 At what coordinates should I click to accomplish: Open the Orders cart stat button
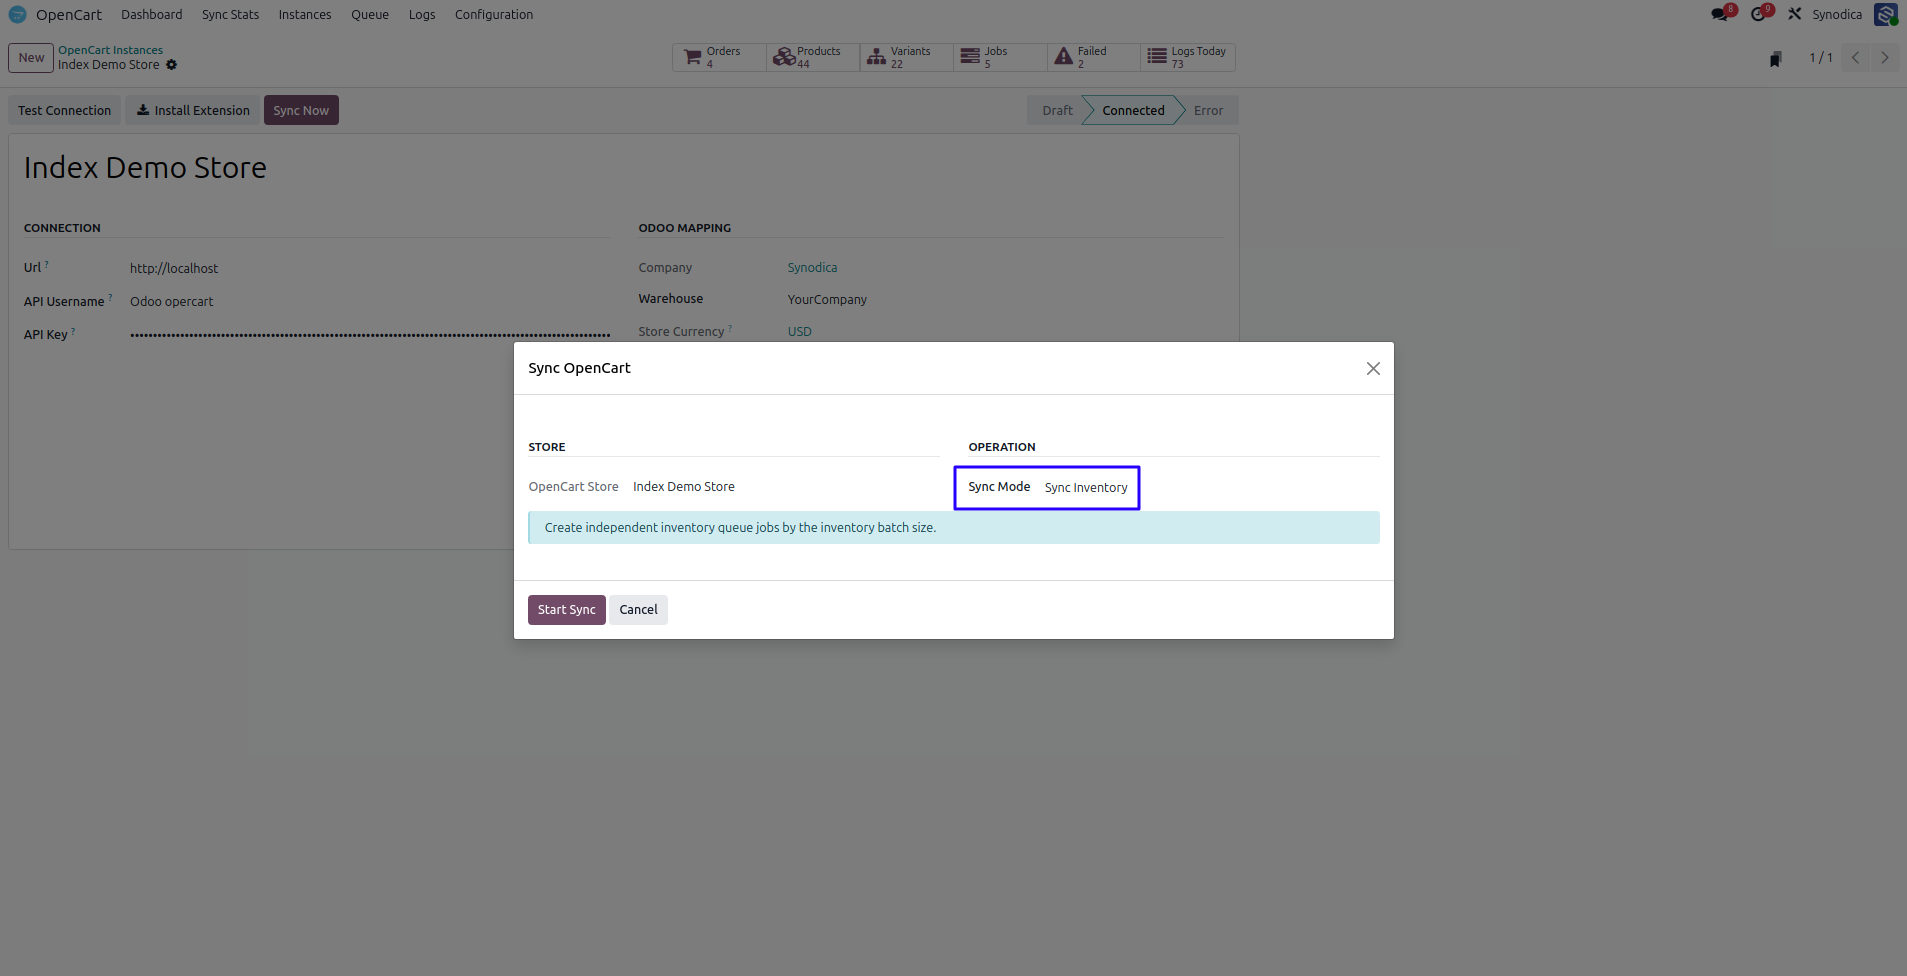pos(719,57)
